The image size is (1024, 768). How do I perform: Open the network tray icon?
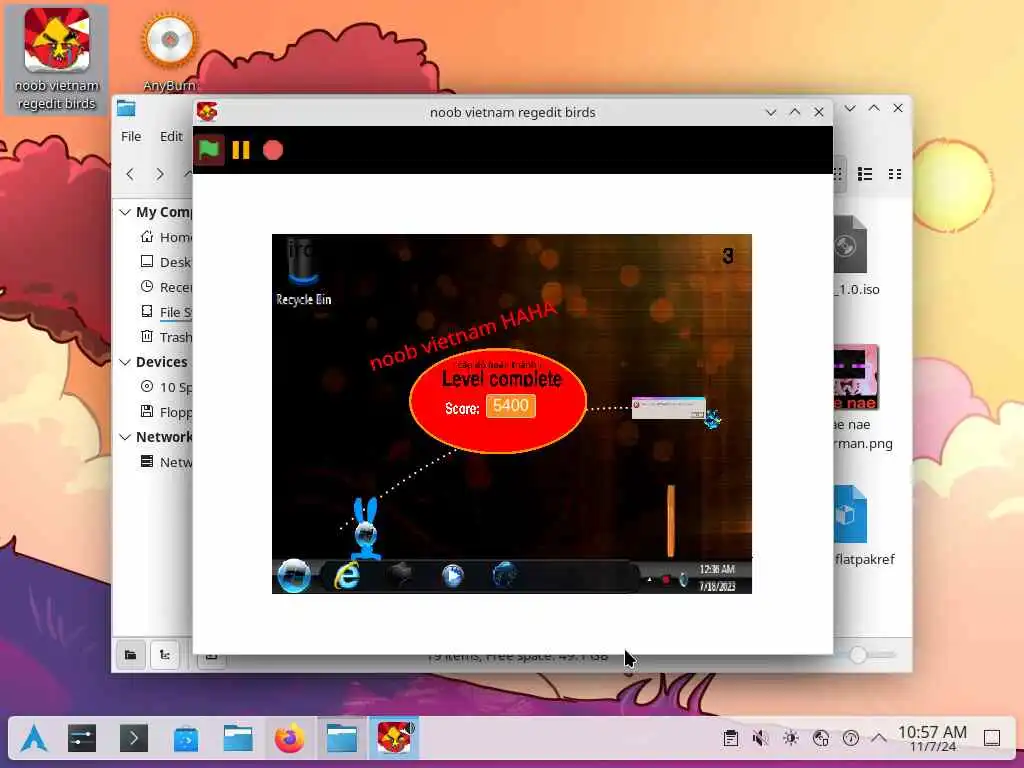tap(821, 739)
